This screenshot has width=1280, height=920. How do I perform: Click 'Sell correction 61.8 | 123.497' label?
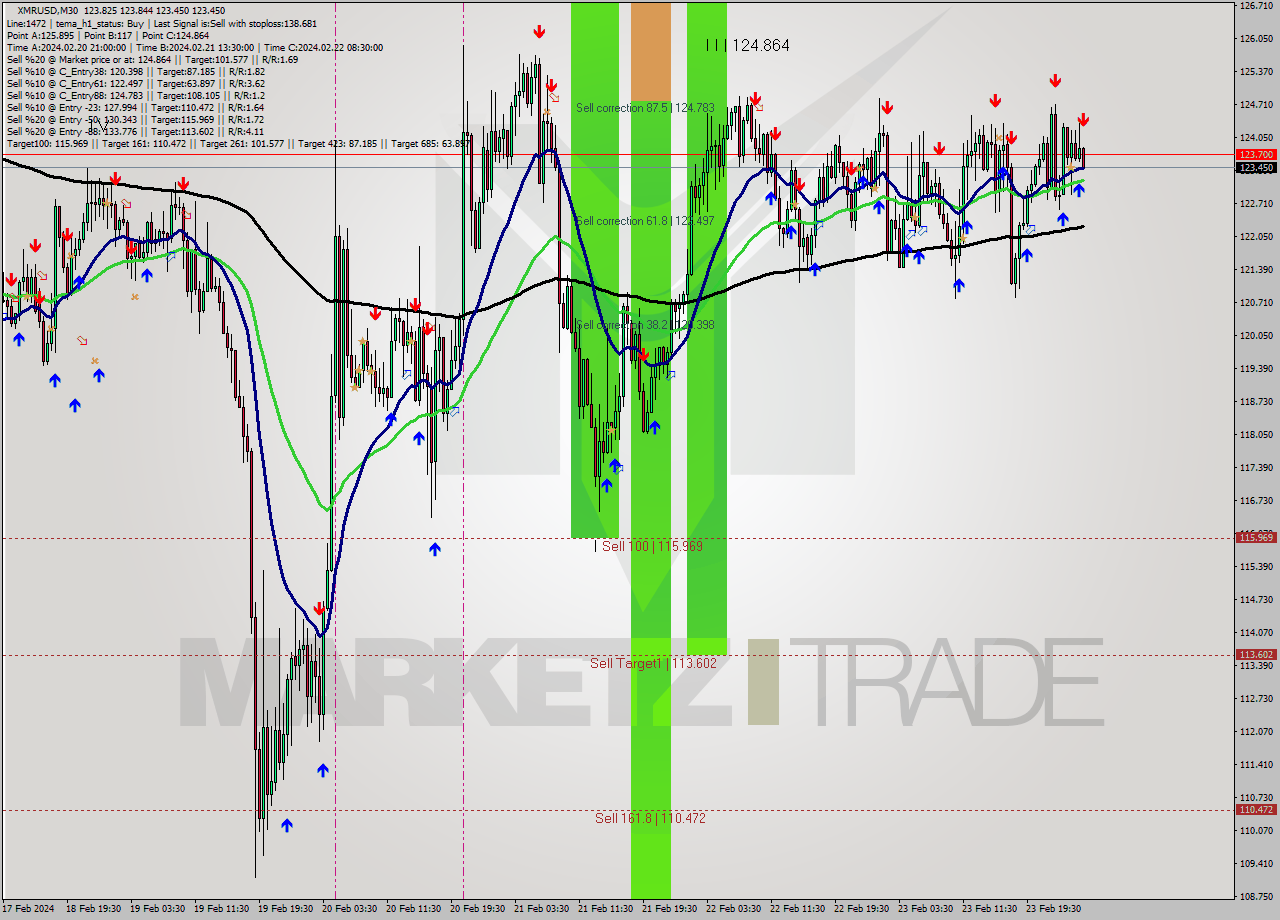645,220
